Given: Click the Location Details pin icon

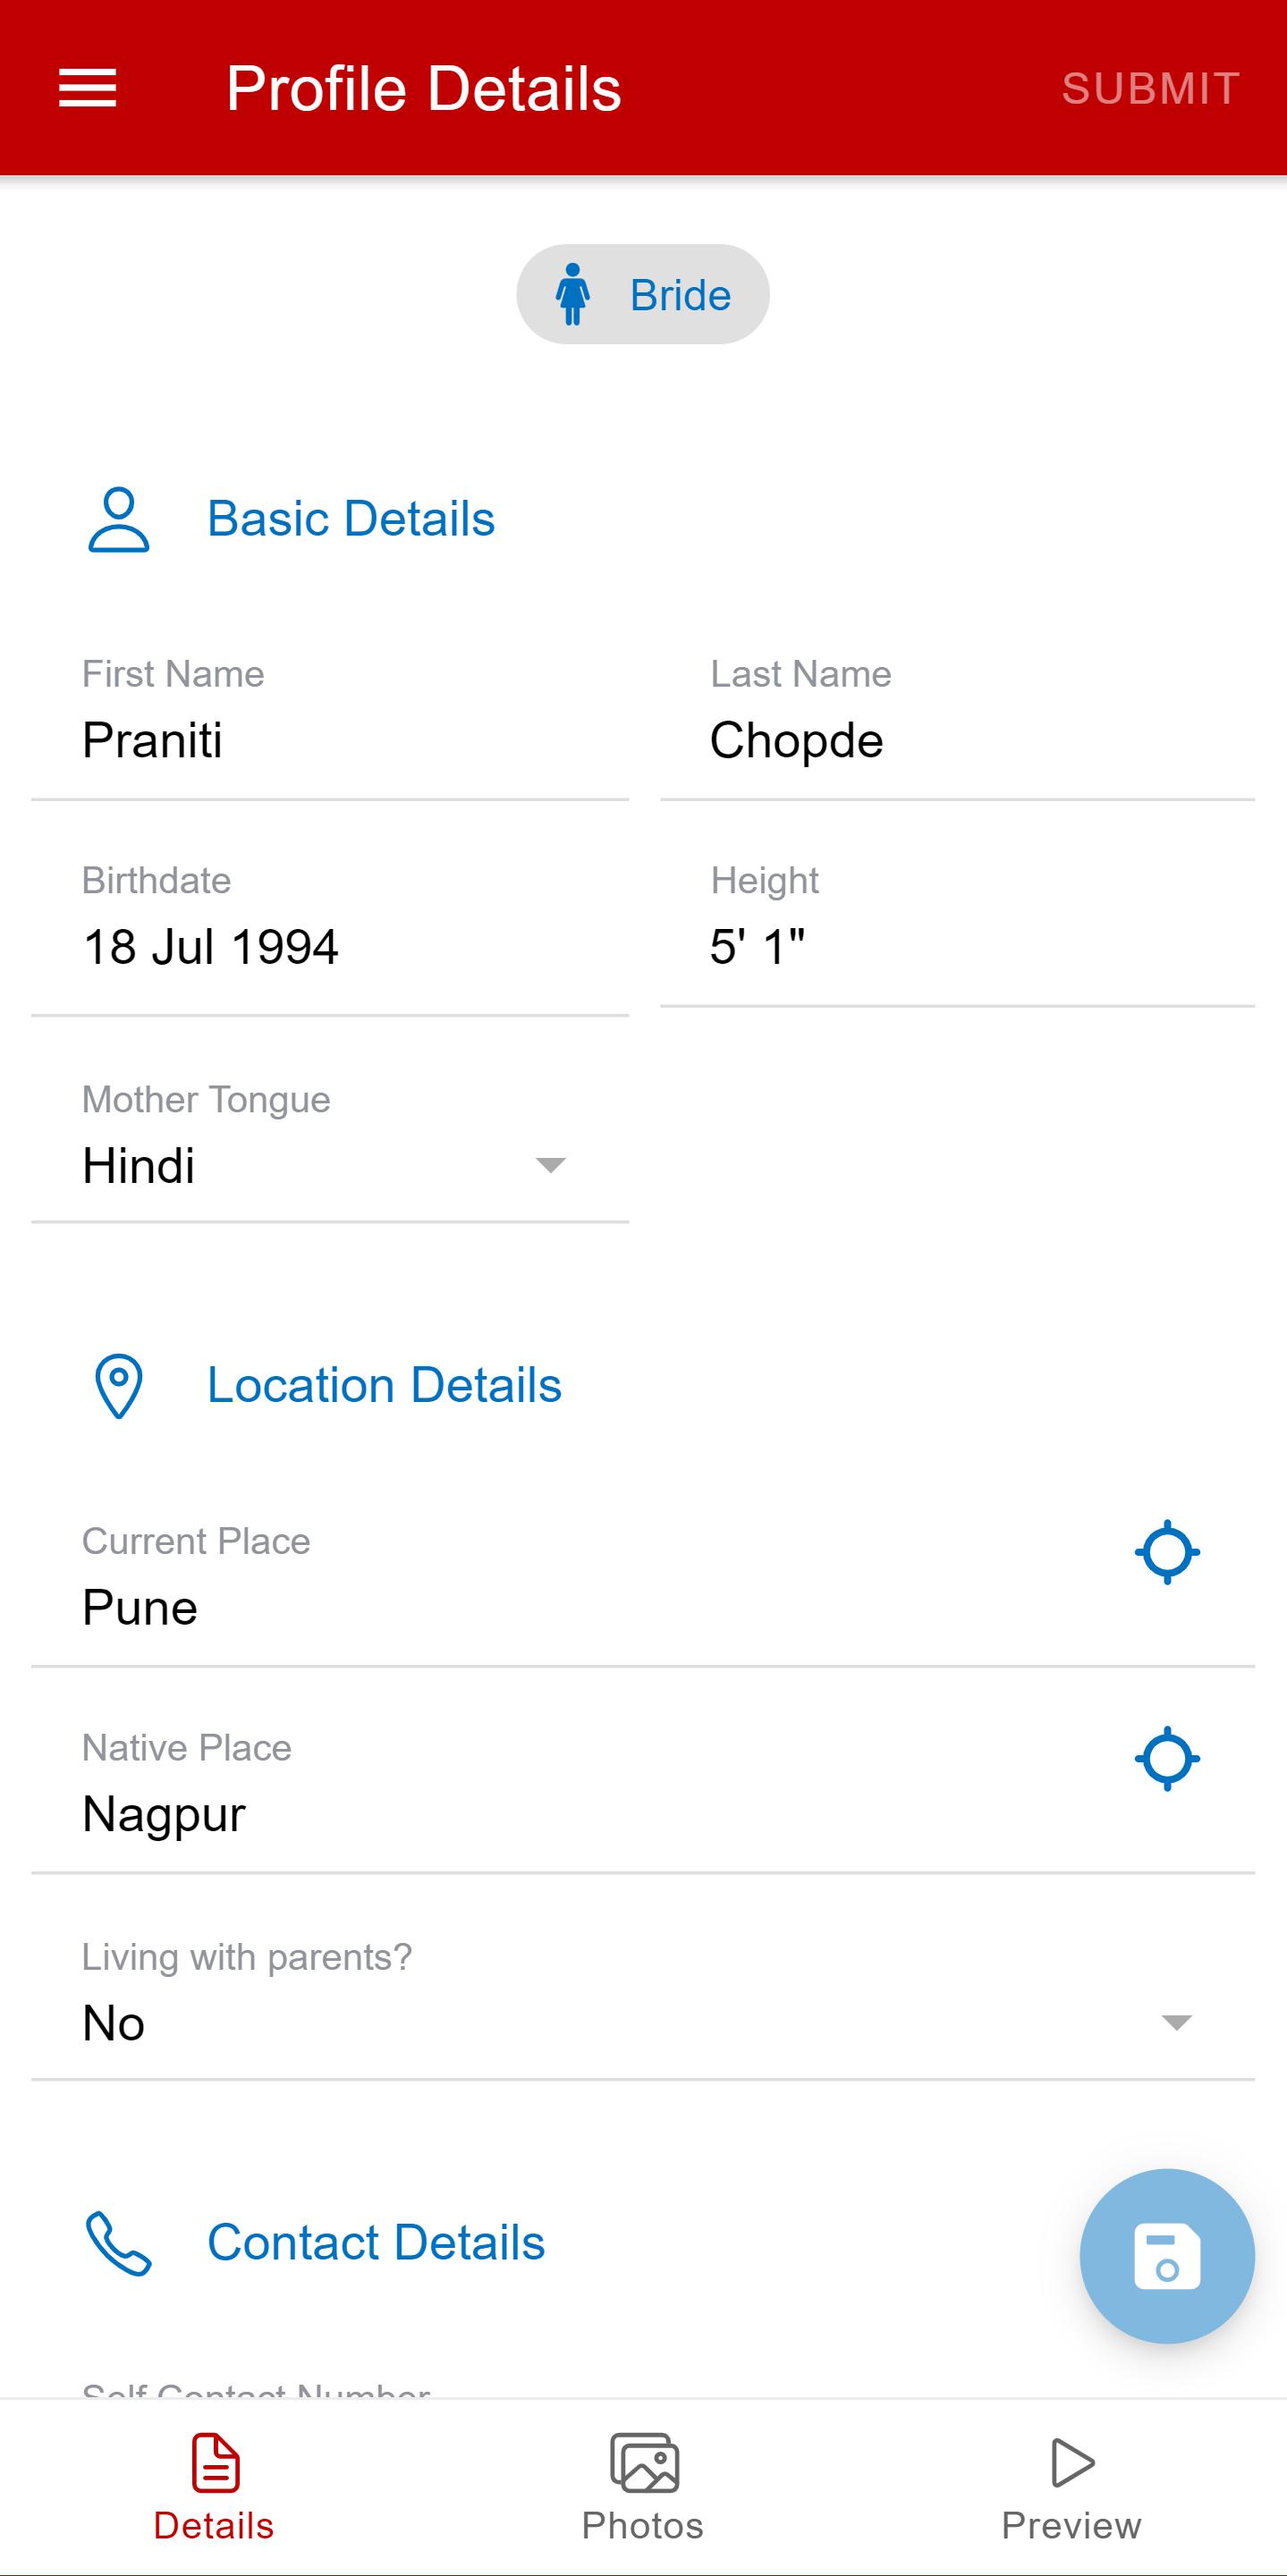Looking at the screenshot, I should [119, 1386].
